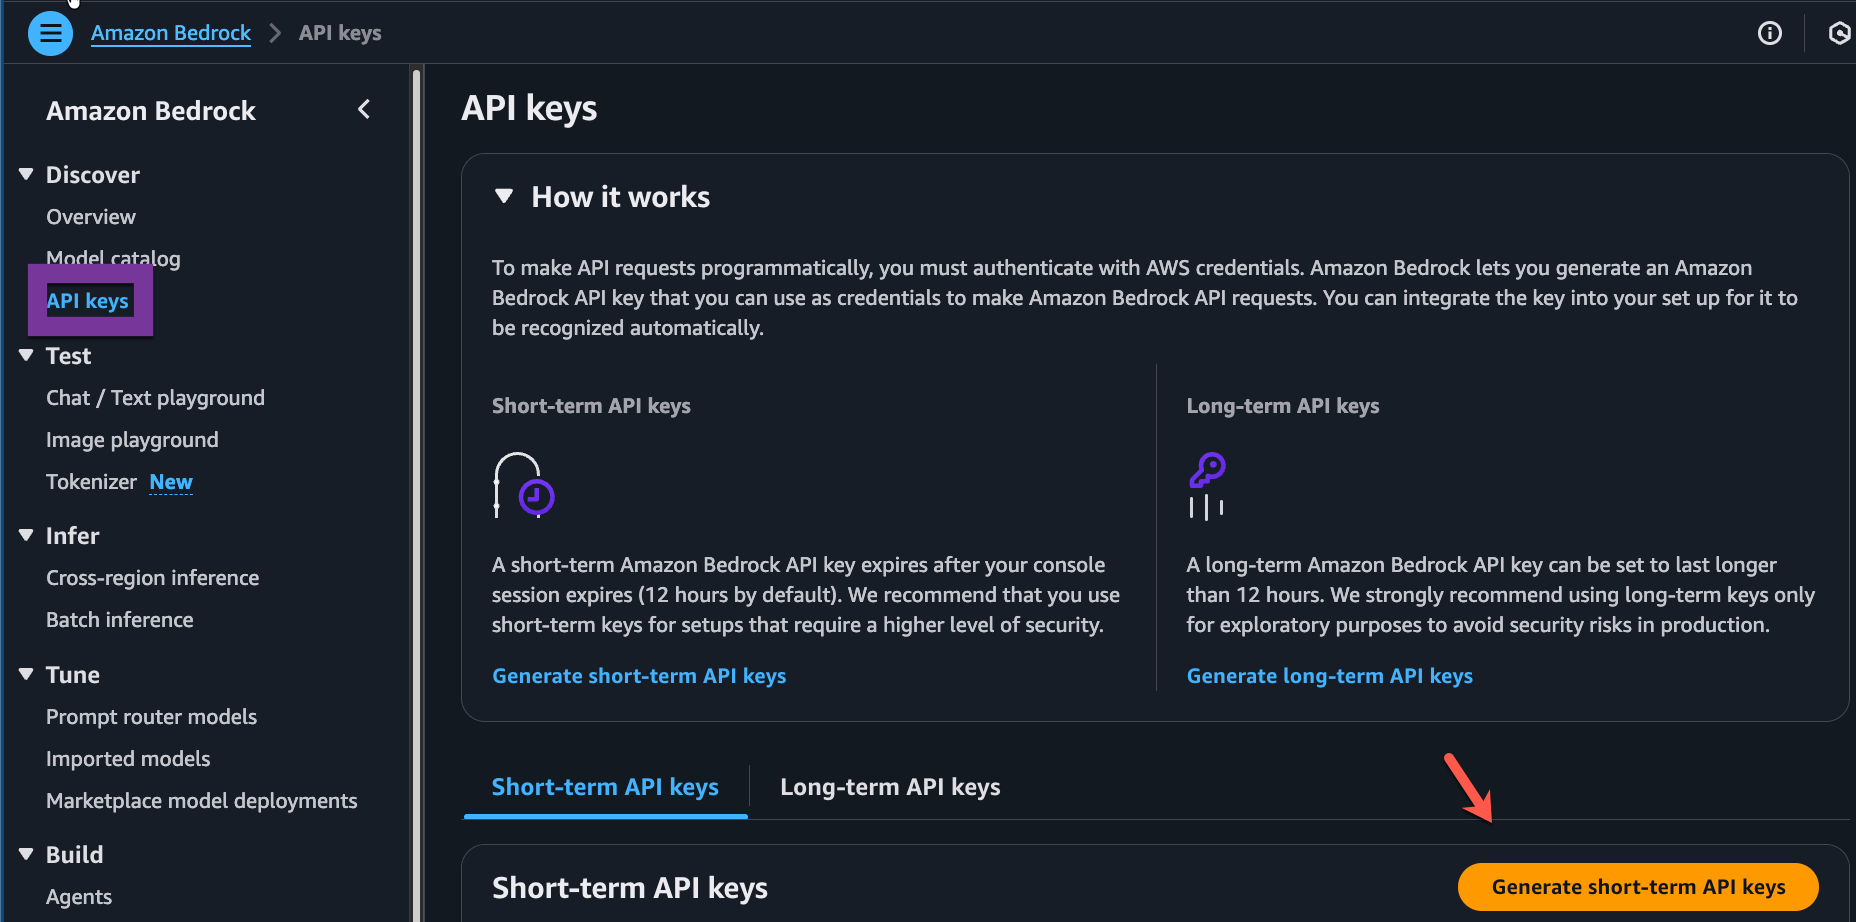Open the hamburger navigation menu
This screenshot has width=1856, height=922.
[50, 33]
